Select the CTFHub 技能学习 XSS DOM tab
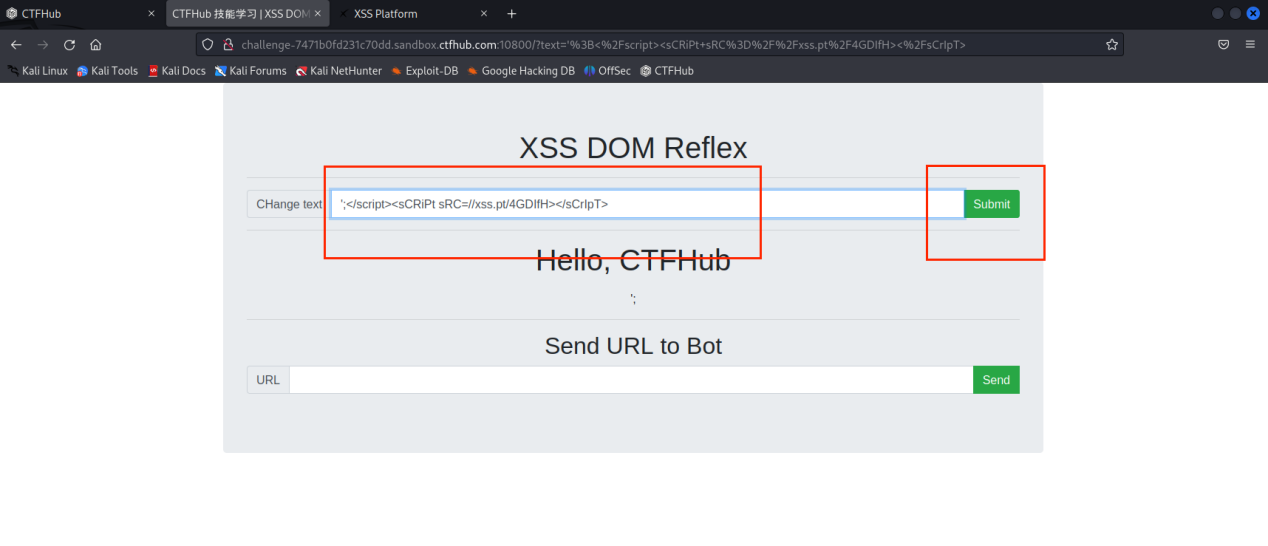The image size is (1268, 546). point(248,14)
